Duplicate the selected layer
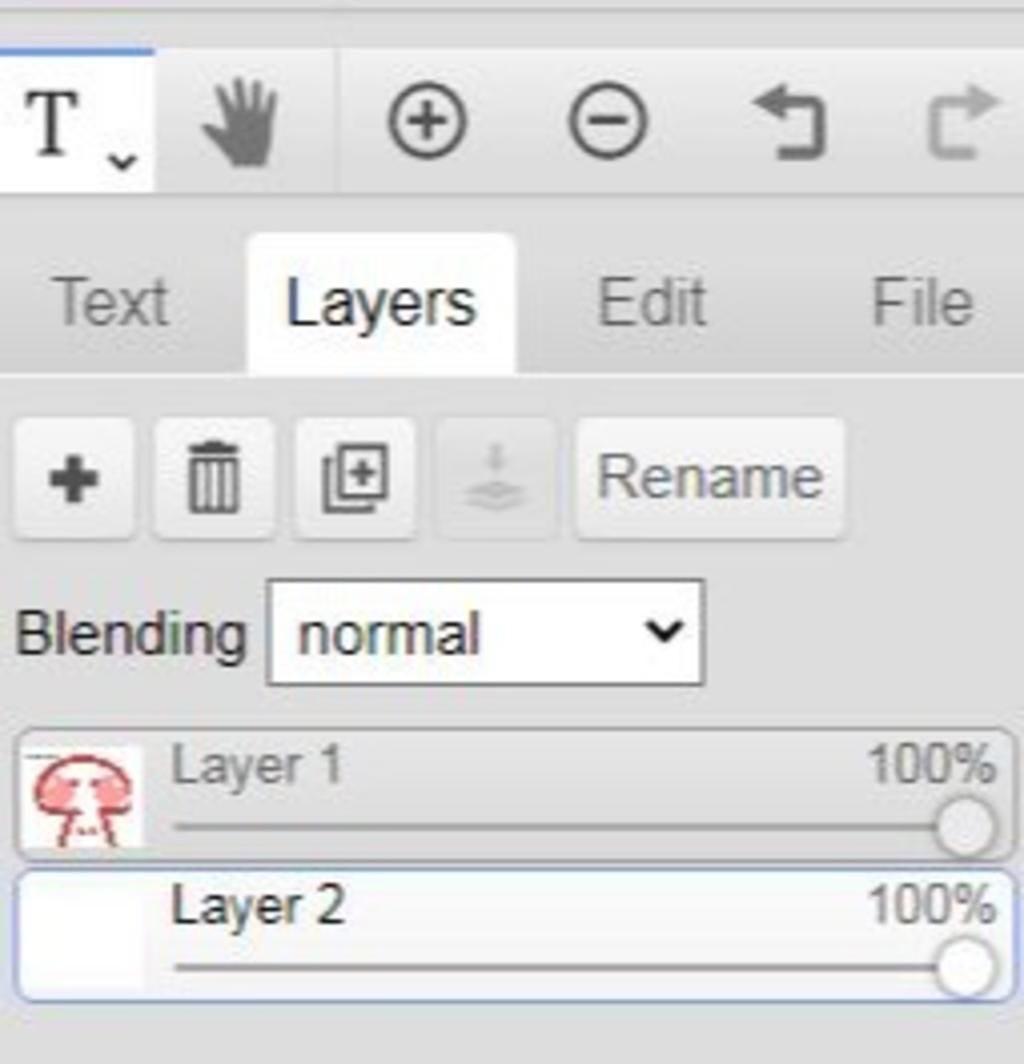This screenshot has width=1024, height=1064. coord(355,479)
